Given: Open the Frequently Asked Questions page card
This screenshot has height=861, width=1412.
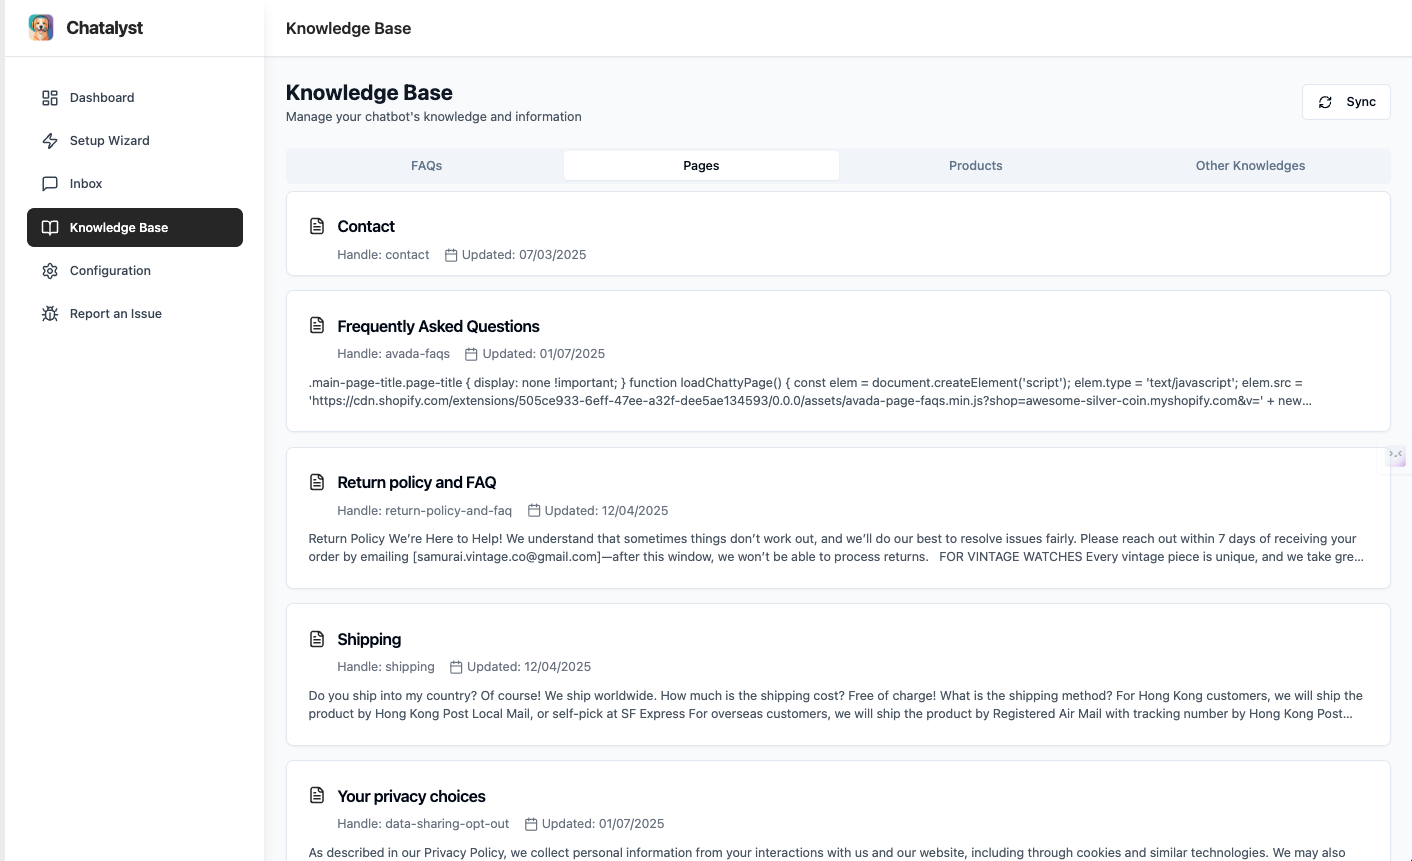Looking at the screenshot, I should point(438,327).
